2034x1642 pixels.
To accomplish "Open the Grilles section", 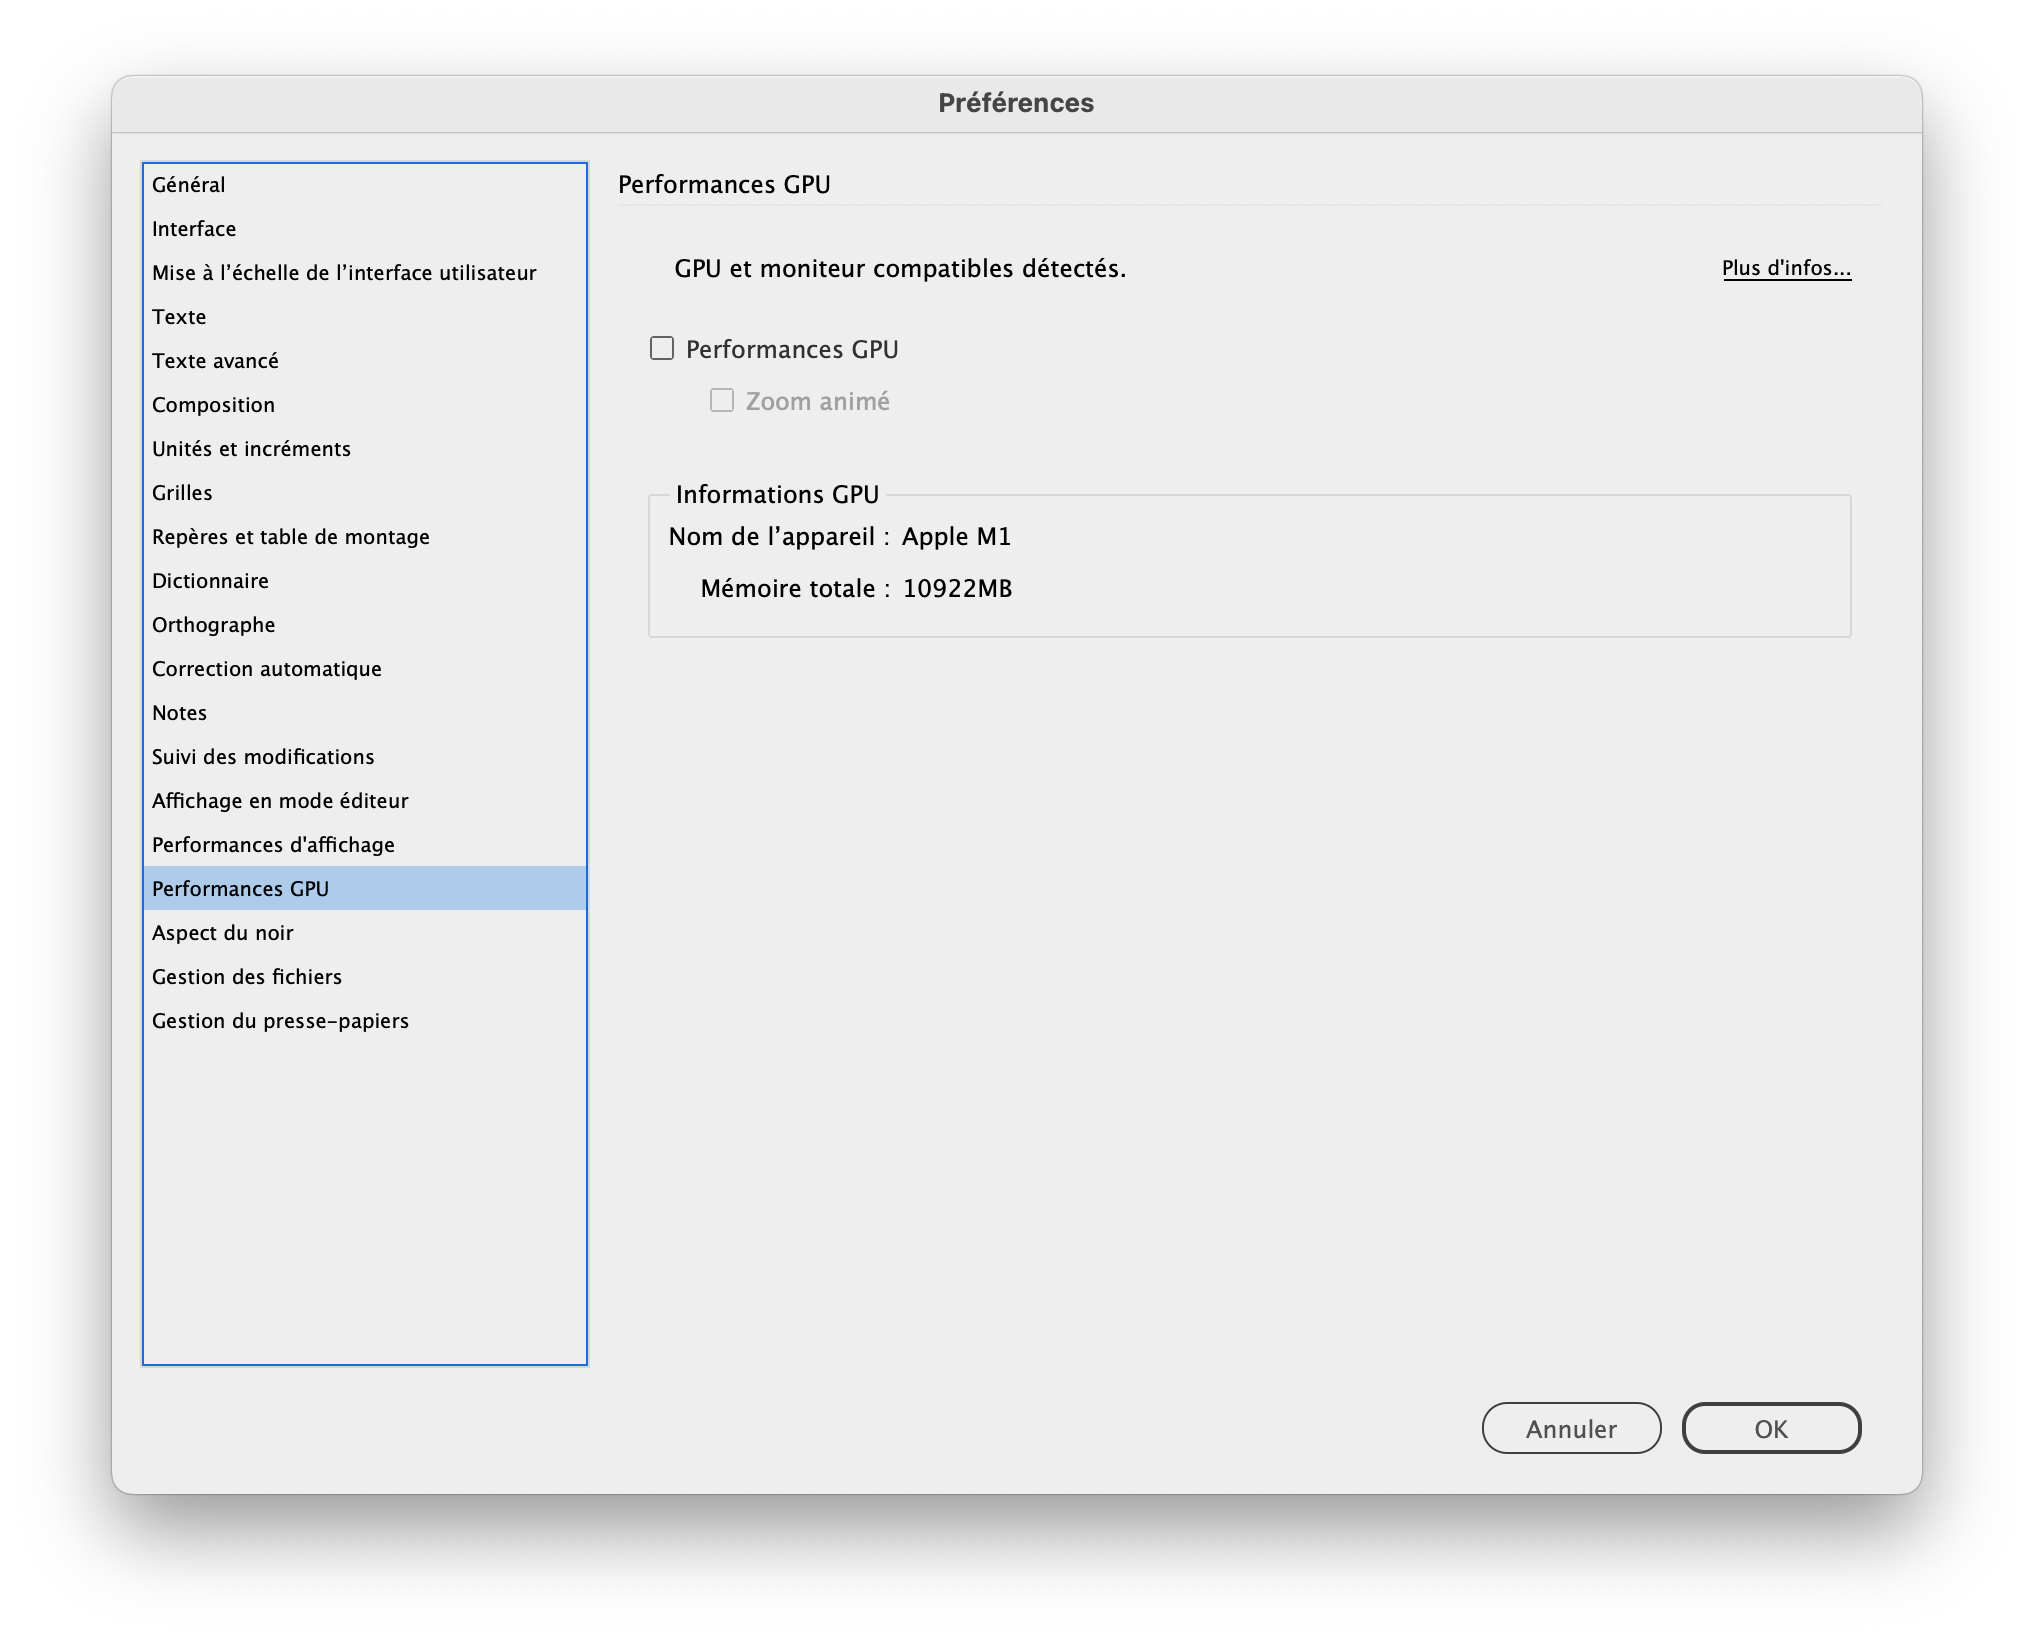I will (182, 493).
